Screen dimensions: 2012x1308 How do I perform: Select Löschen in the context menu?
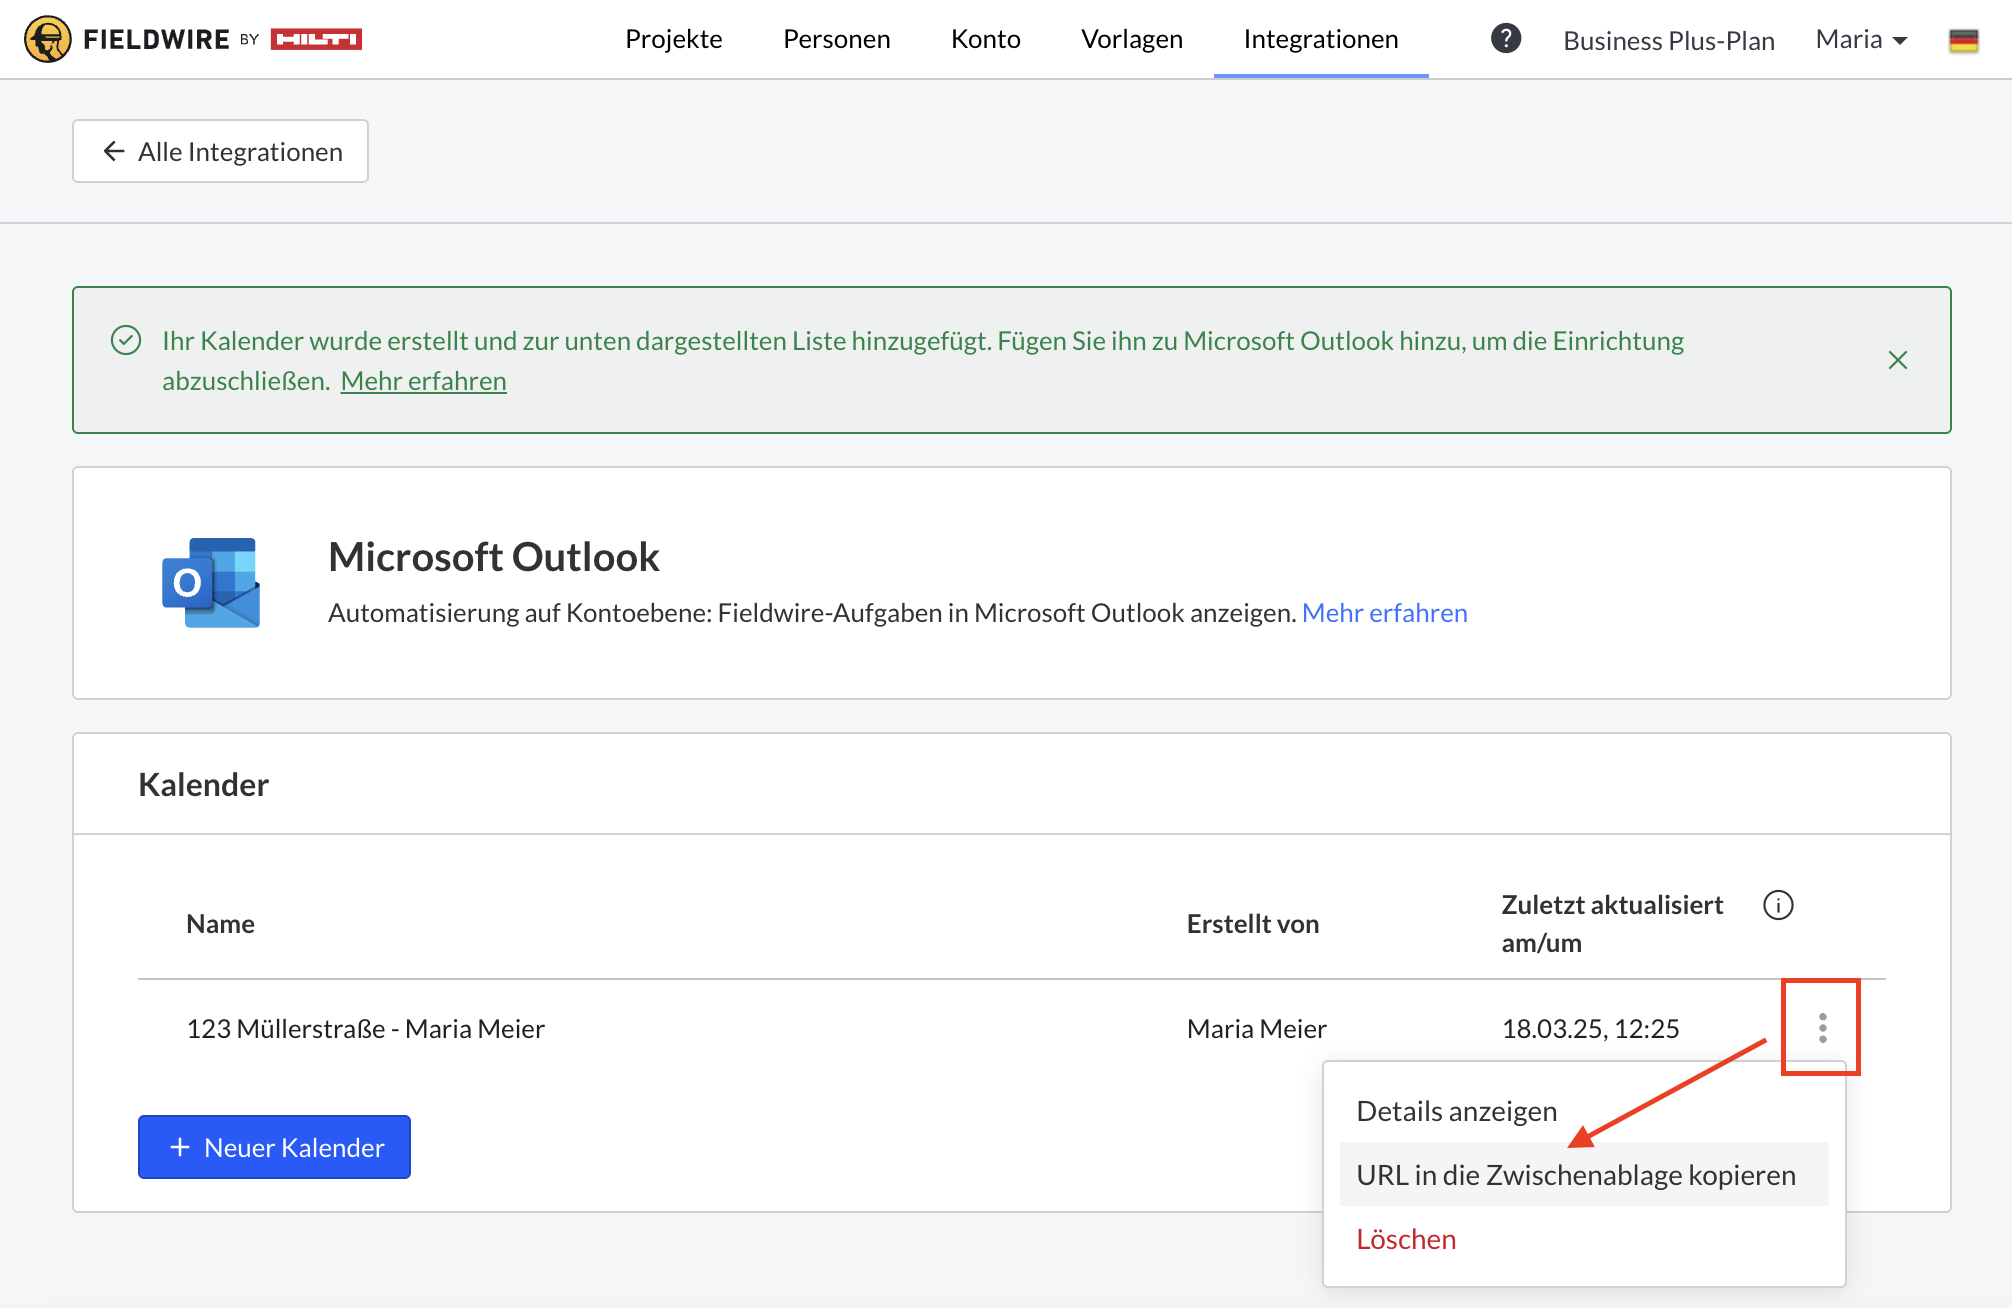tap(1405, 1239)
